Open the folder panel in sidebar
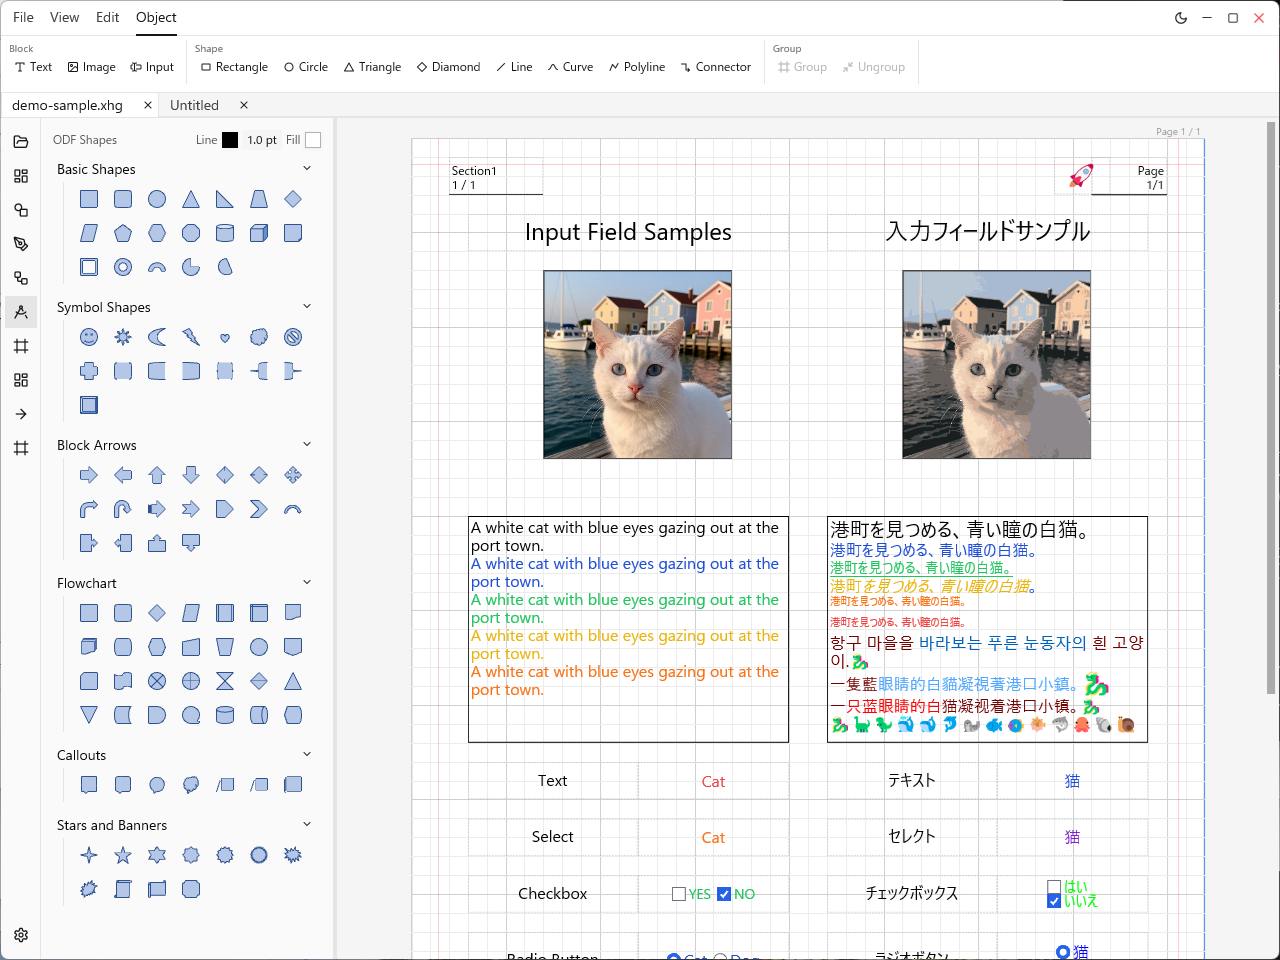This screenshot has width=1280, height=960. [x=21, y=142]
